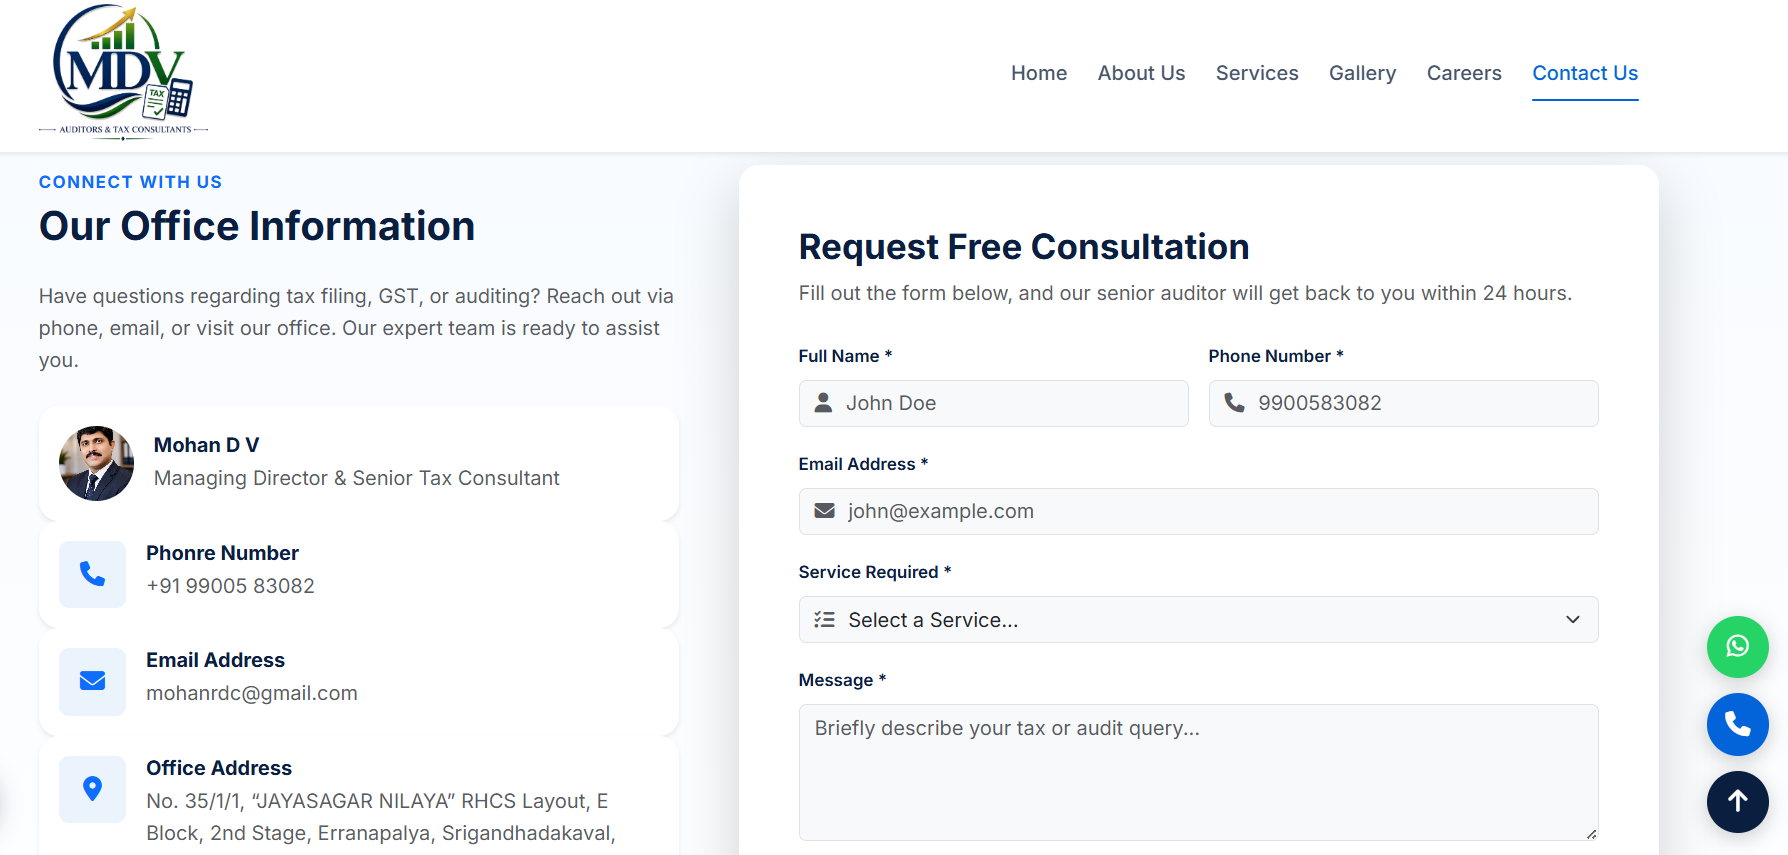Click envelope icon inside email input
Image resolution: width=1788 pixels, height=855 pixels.
pos(824,511)
